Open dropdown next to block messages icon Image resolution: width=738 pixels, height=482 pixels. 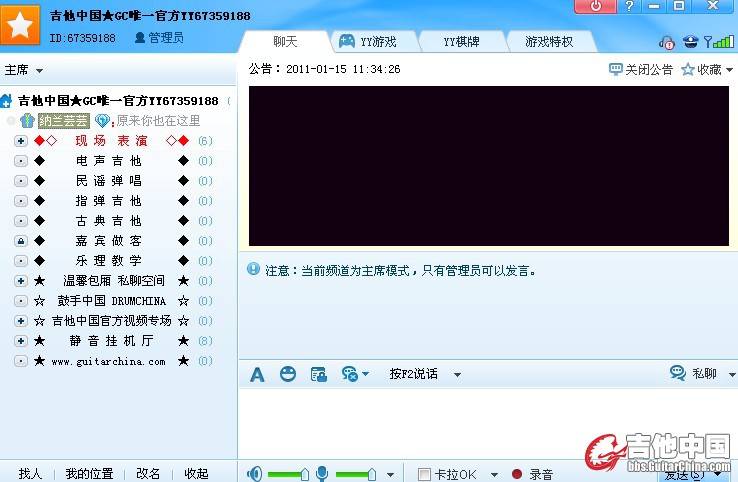pos(366,374)
